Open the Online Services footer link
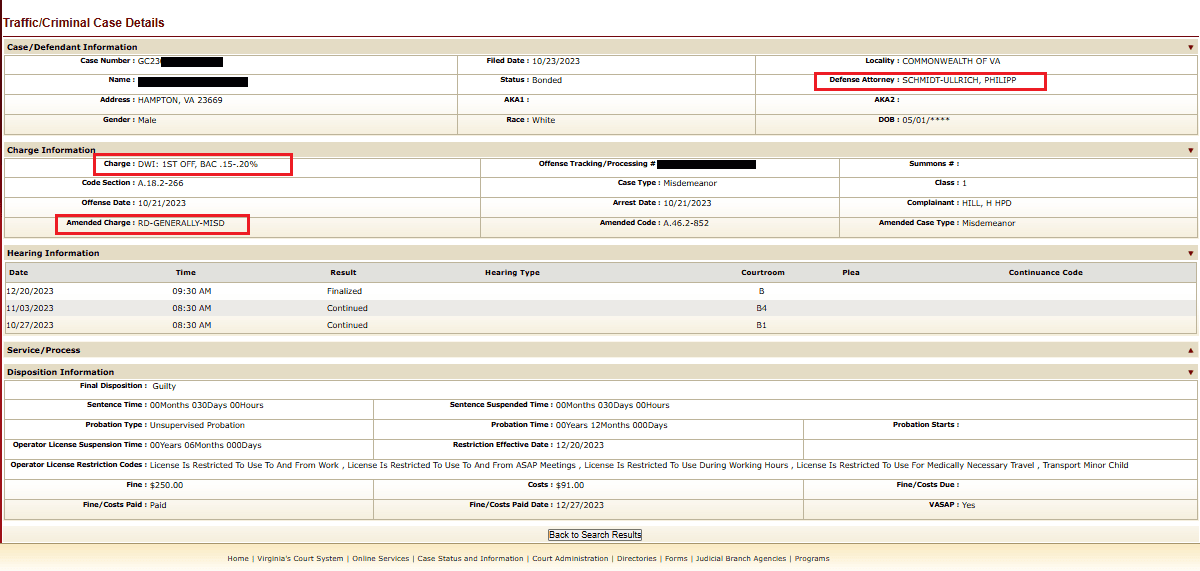Screen dimensions: 1200x571 point(380,559)
